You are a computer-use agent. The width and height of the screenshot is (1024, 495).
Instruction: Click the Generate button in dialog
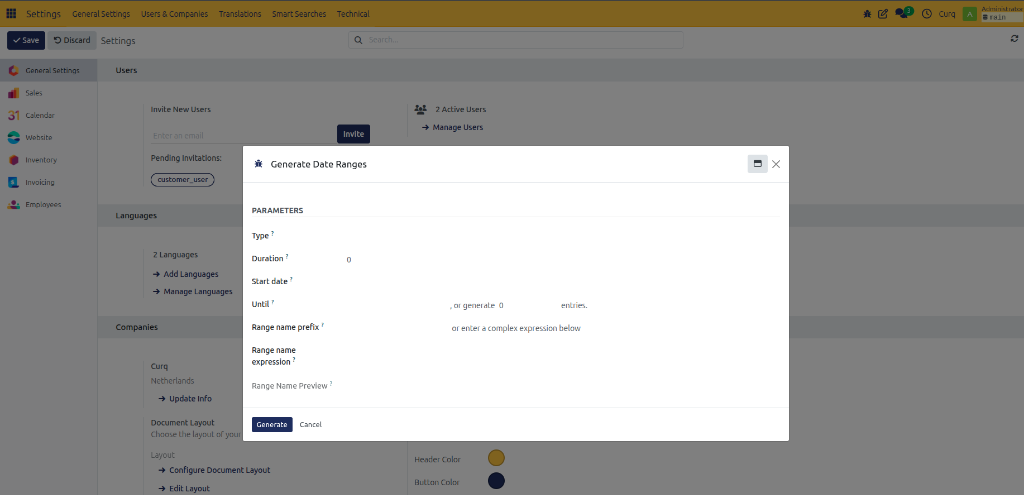click(x=272, y=424)
